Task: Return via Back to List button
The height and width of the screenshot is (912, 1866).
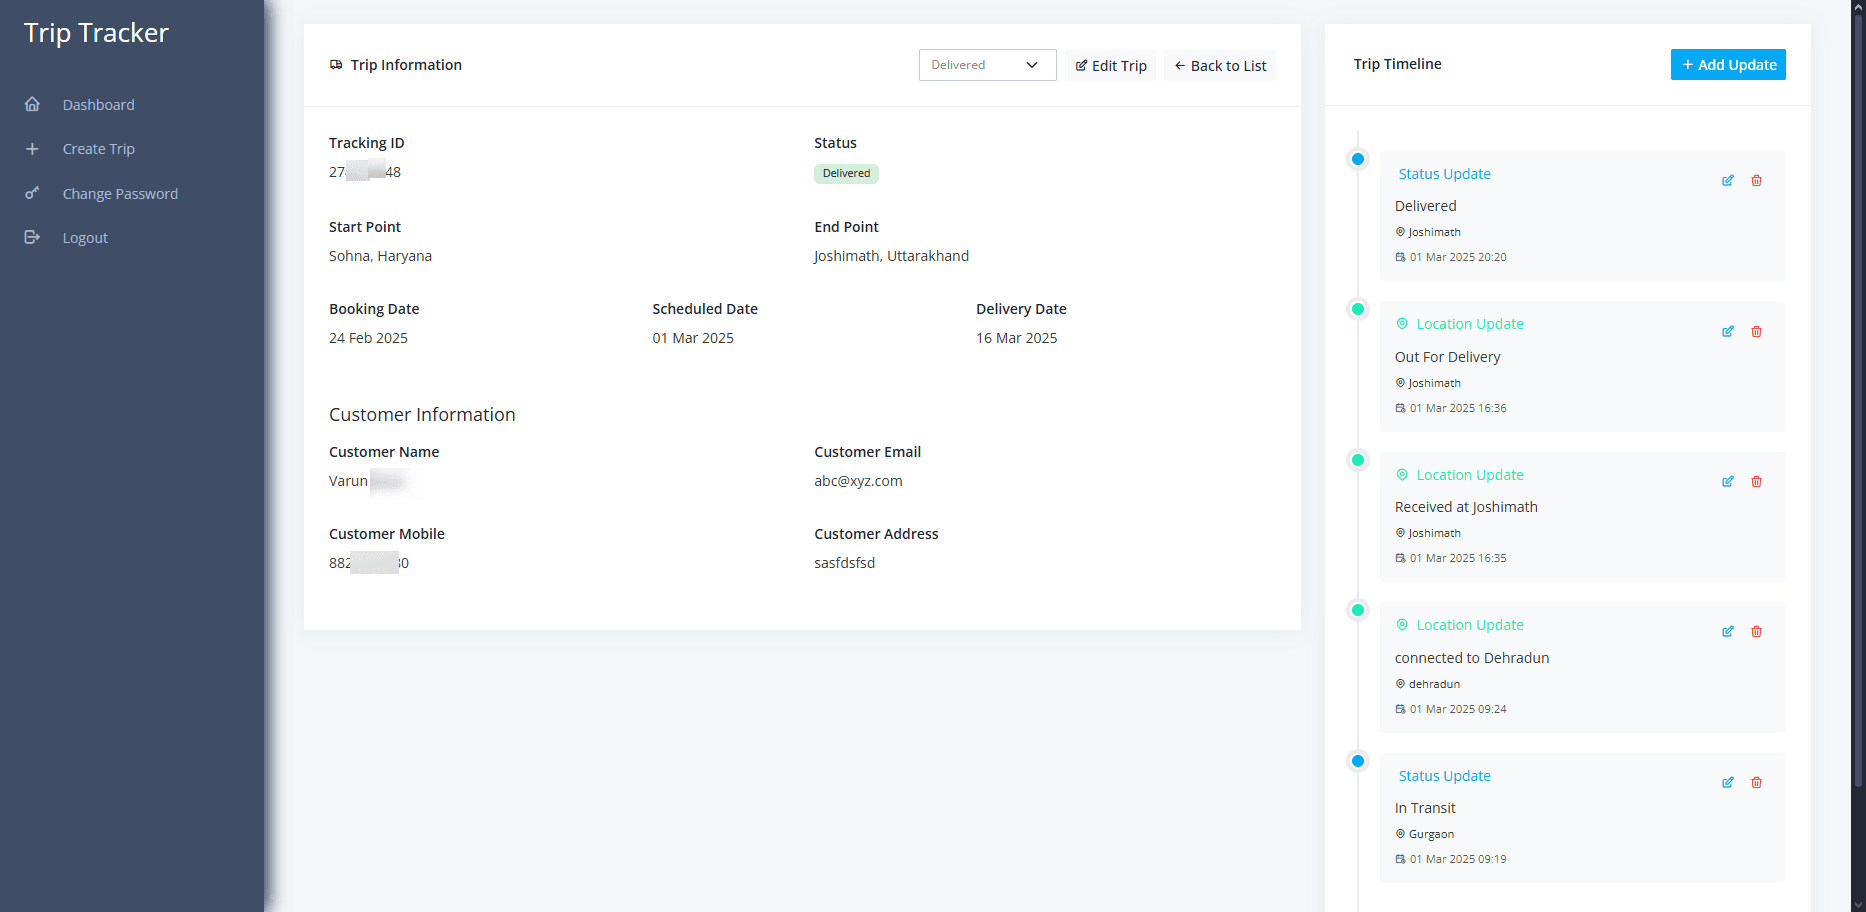Action: [x=1219, y=66]
